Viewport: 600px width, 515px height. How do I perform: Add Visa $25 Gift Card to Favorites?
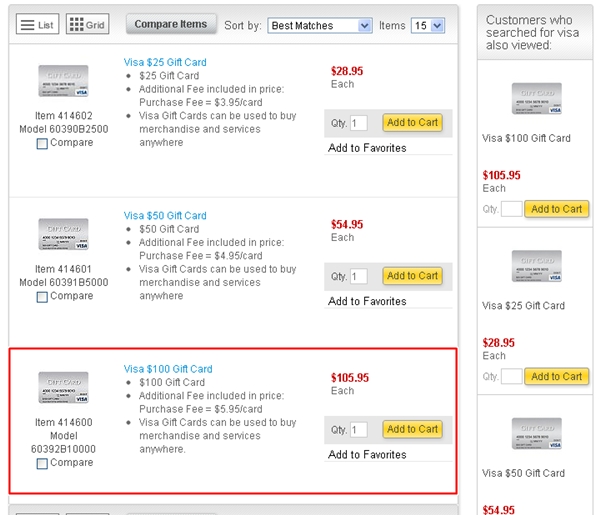click(x=367, y=148)
